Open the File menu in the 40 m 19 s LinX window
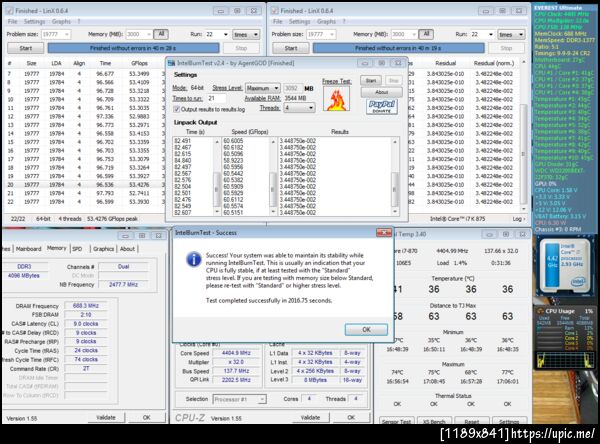This screenshot has height=444, width=600. 278,21
